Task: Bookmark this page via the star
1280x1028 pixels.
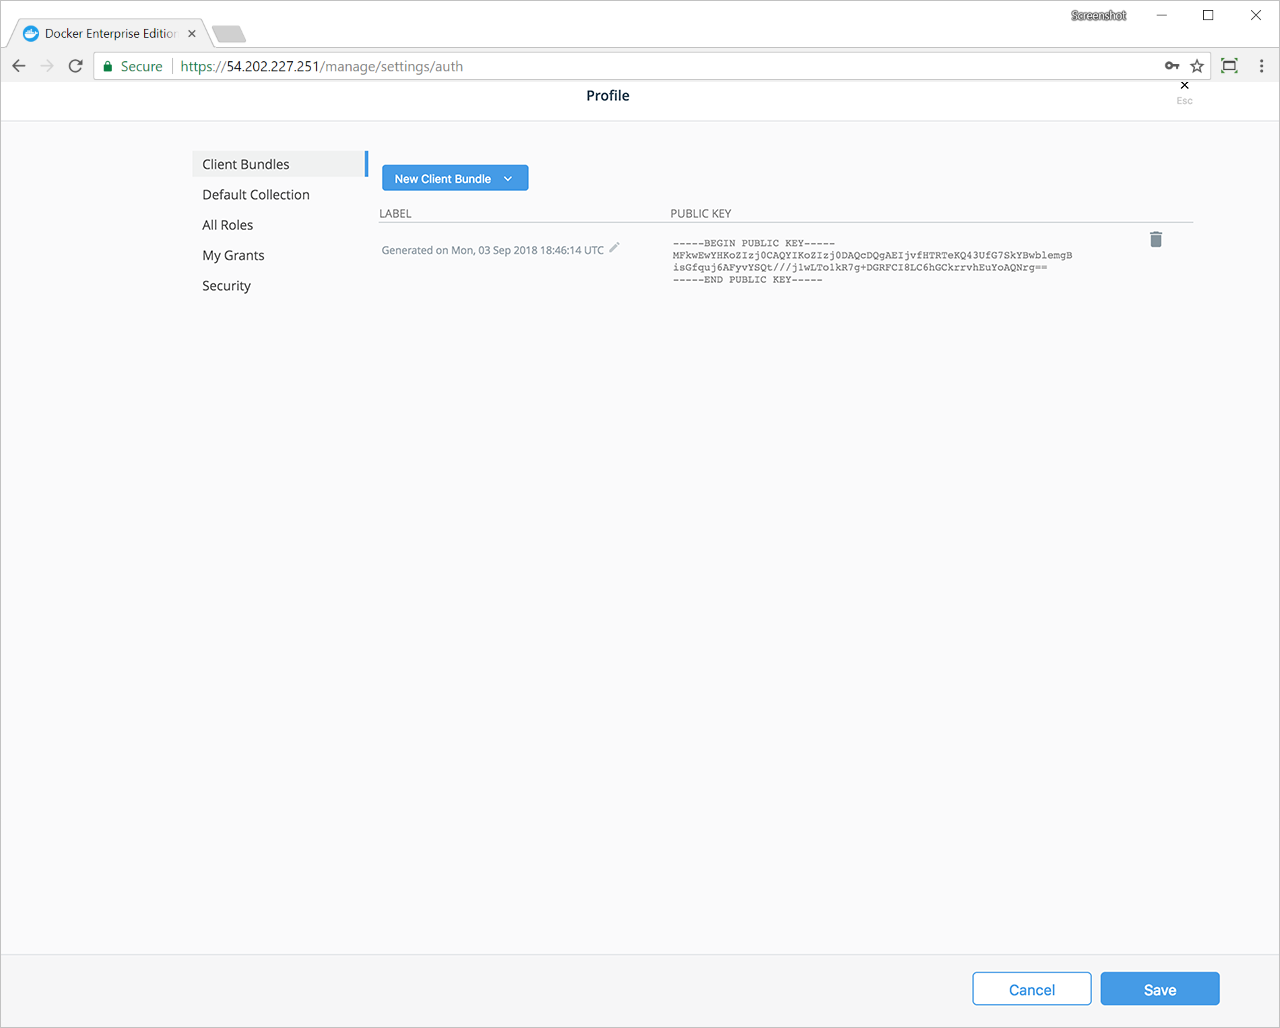Action: (1197, 65)
